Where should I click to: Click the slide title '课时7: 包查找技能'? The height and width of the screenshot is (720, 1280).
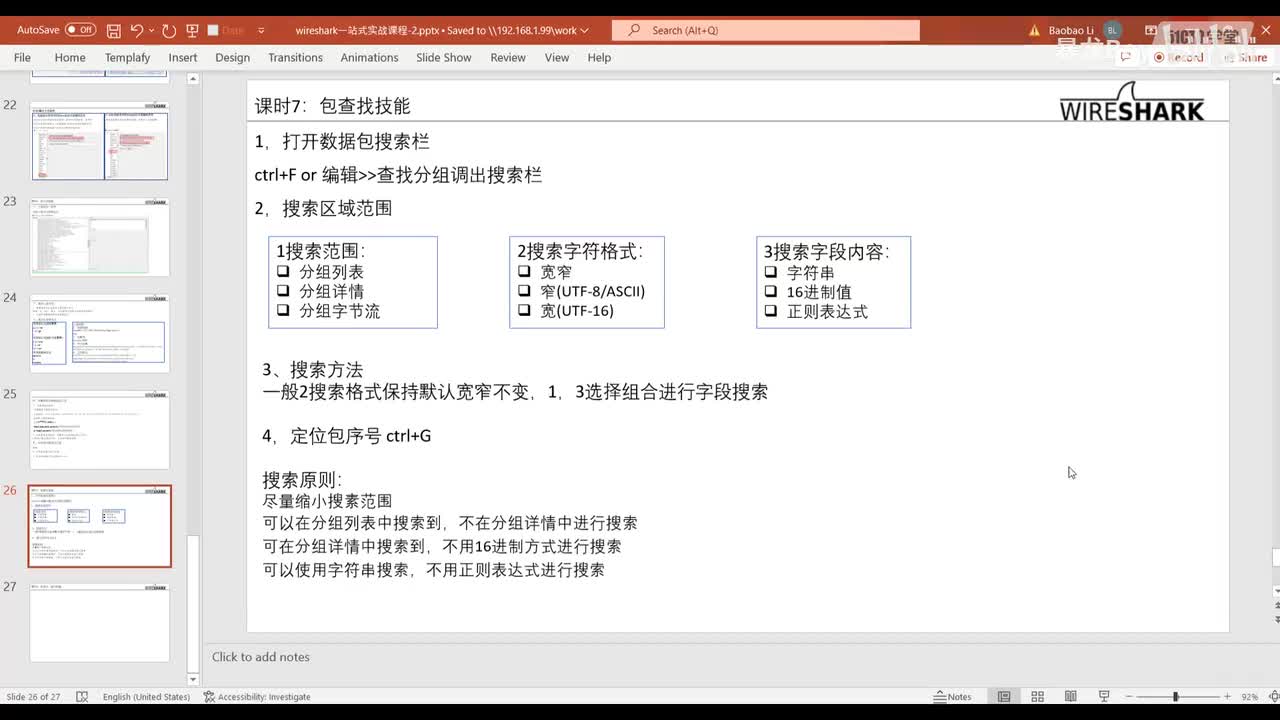tap(332, 106)
